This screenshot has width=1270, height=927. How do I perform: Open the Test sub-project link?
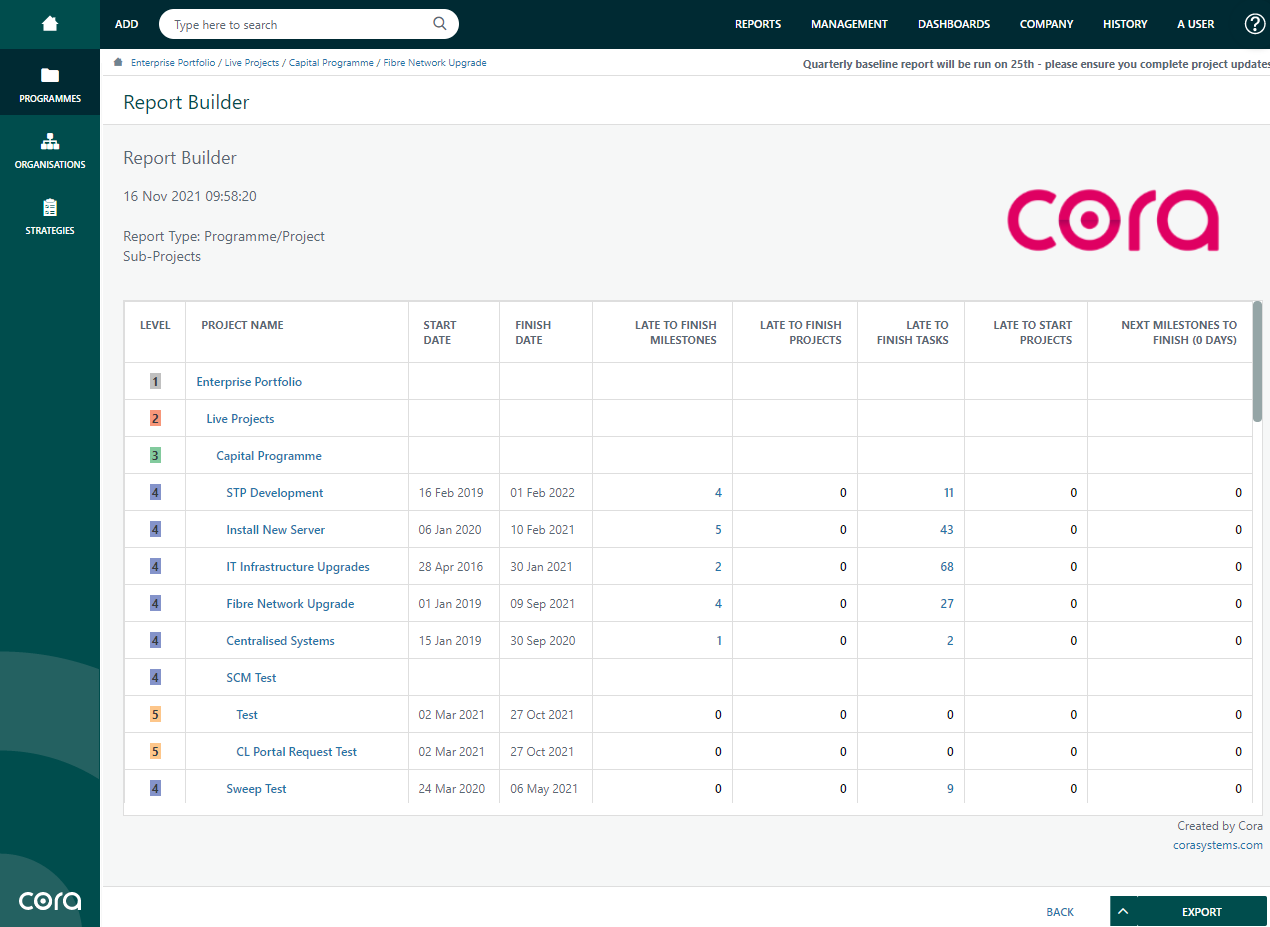pos(247,715)
